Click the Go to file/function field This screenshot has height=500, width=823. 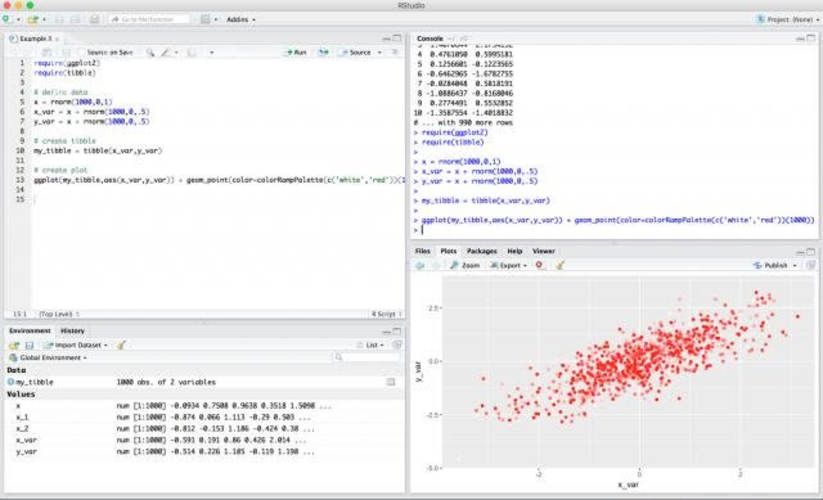(x=150, y=19)
